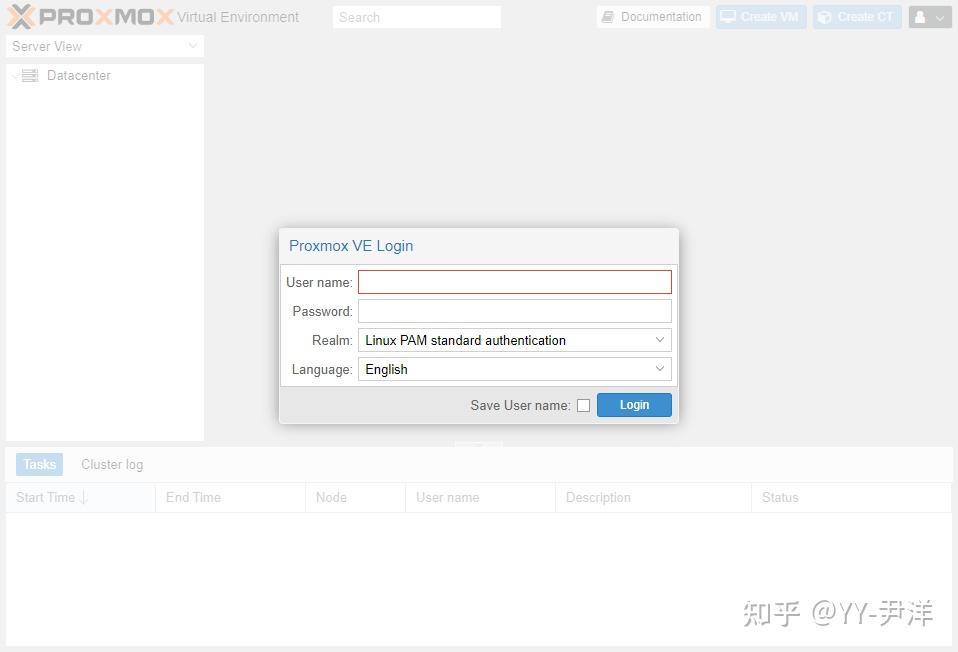
Task: Click the top Search box
Action: point(417,17)
